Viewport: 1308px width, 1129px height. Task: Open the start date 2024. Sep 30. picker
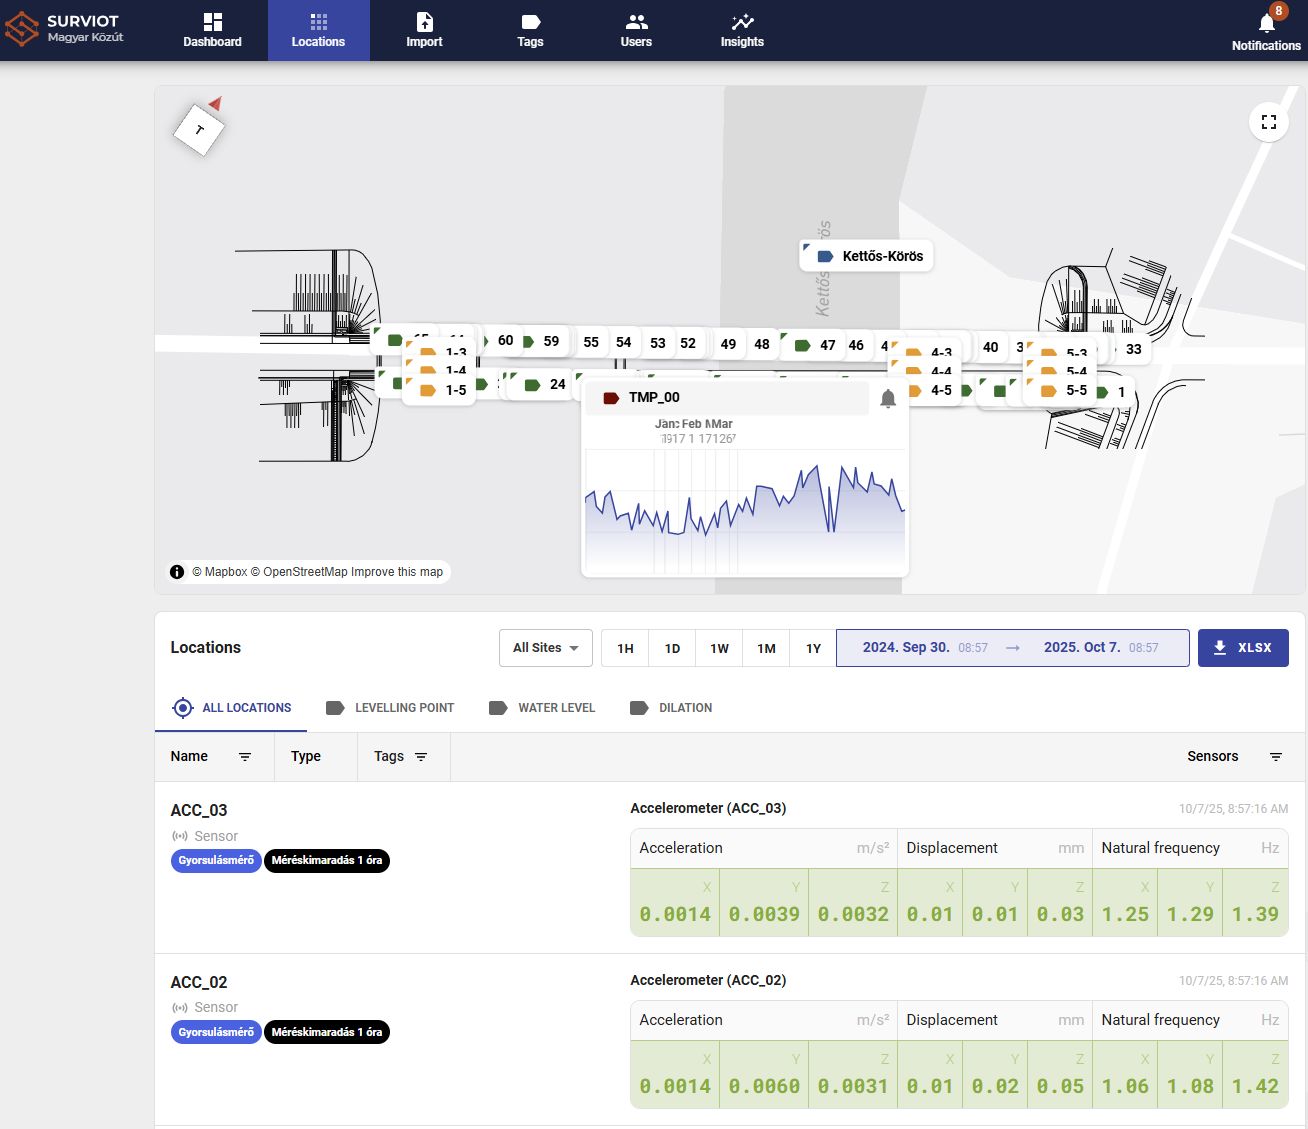click(x=906, y=648)
